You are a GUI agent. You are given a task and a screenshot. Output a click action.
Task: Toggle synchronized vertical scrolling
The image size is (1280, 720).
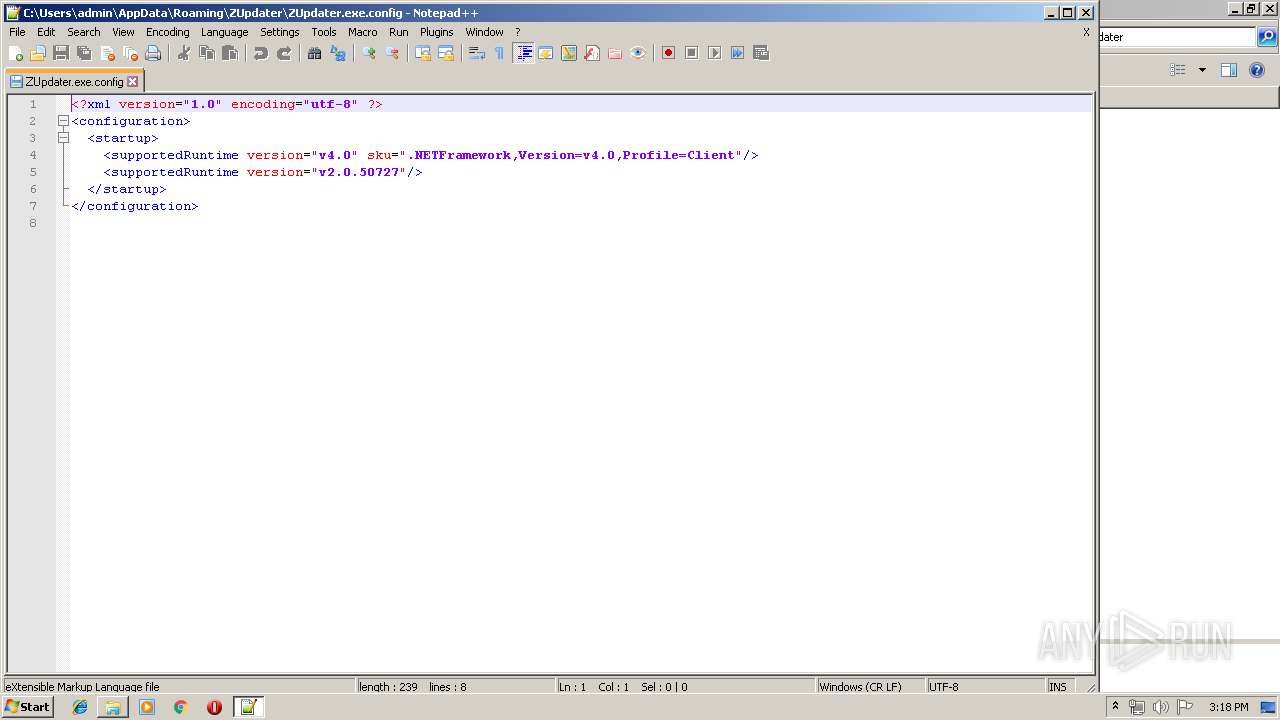click(423, 53)
